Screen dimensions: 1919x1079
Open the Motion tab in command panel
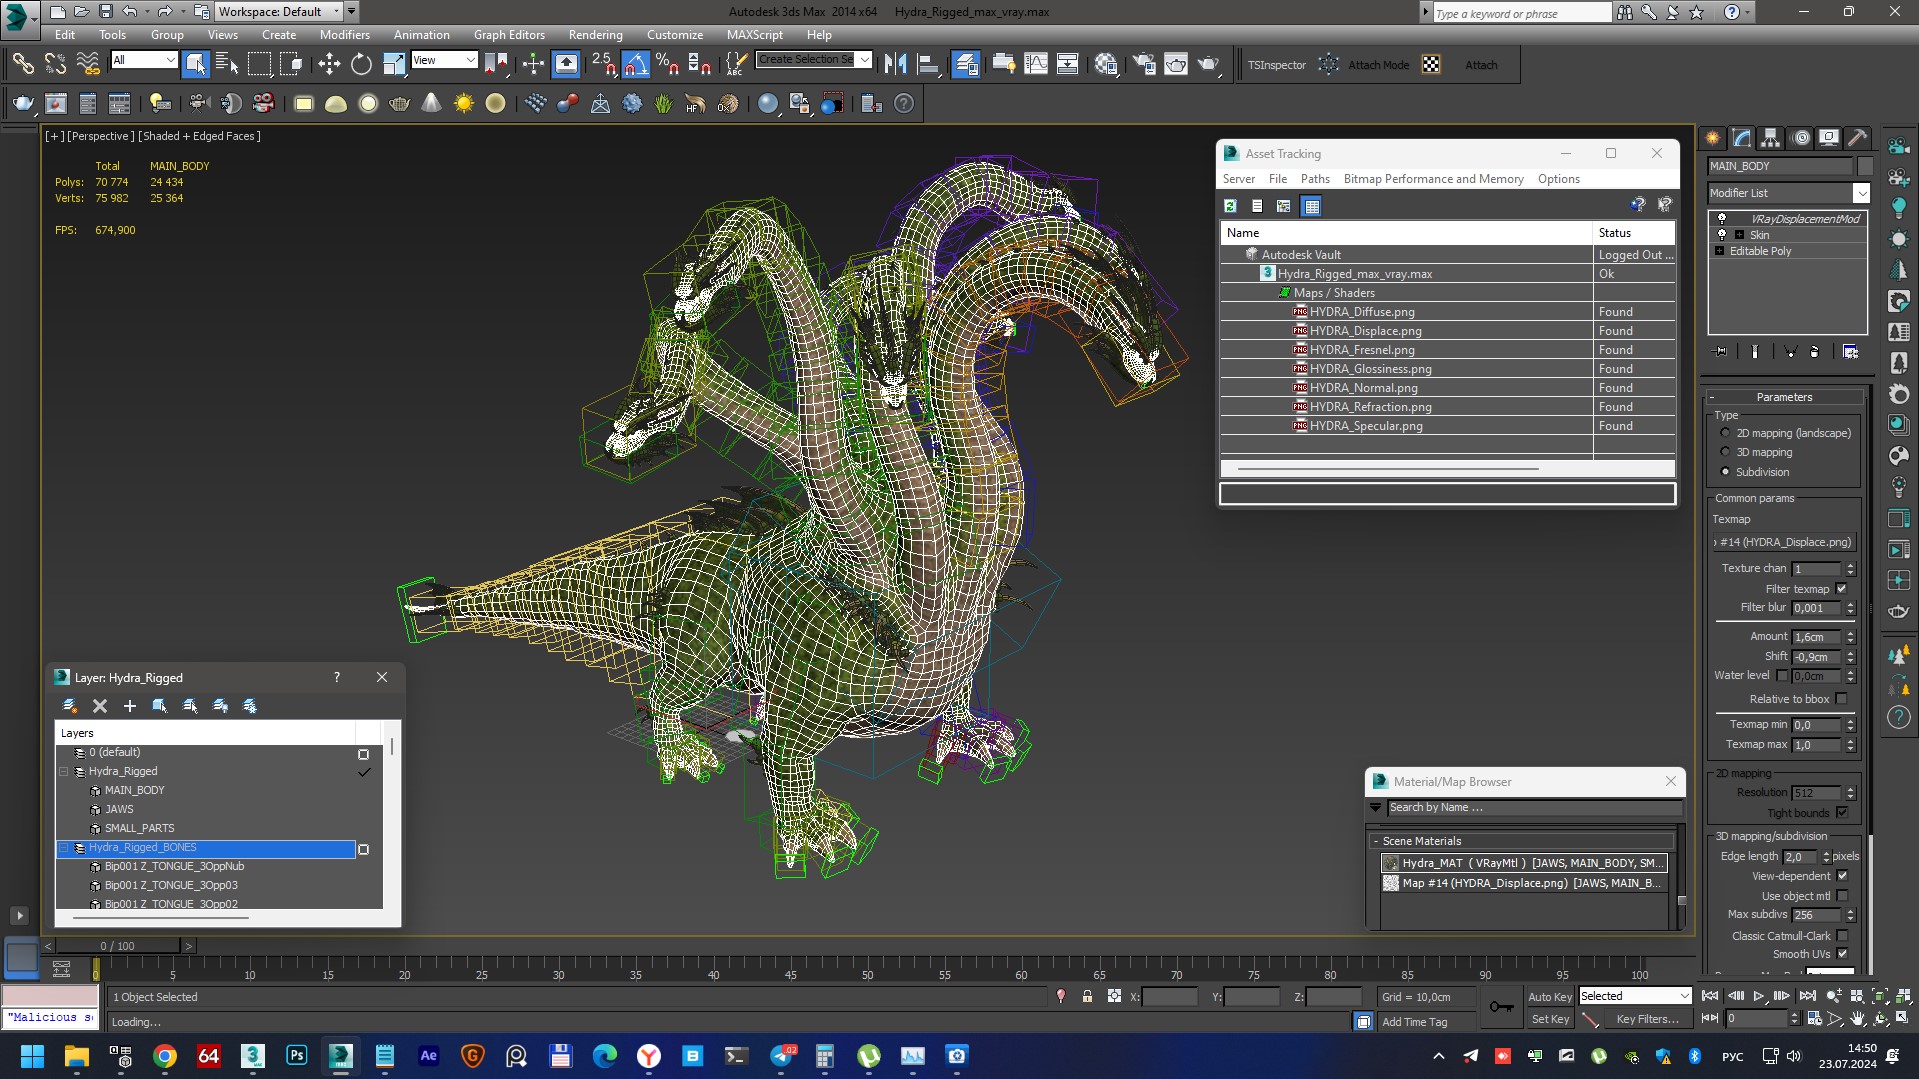[x=1800, y=138]
